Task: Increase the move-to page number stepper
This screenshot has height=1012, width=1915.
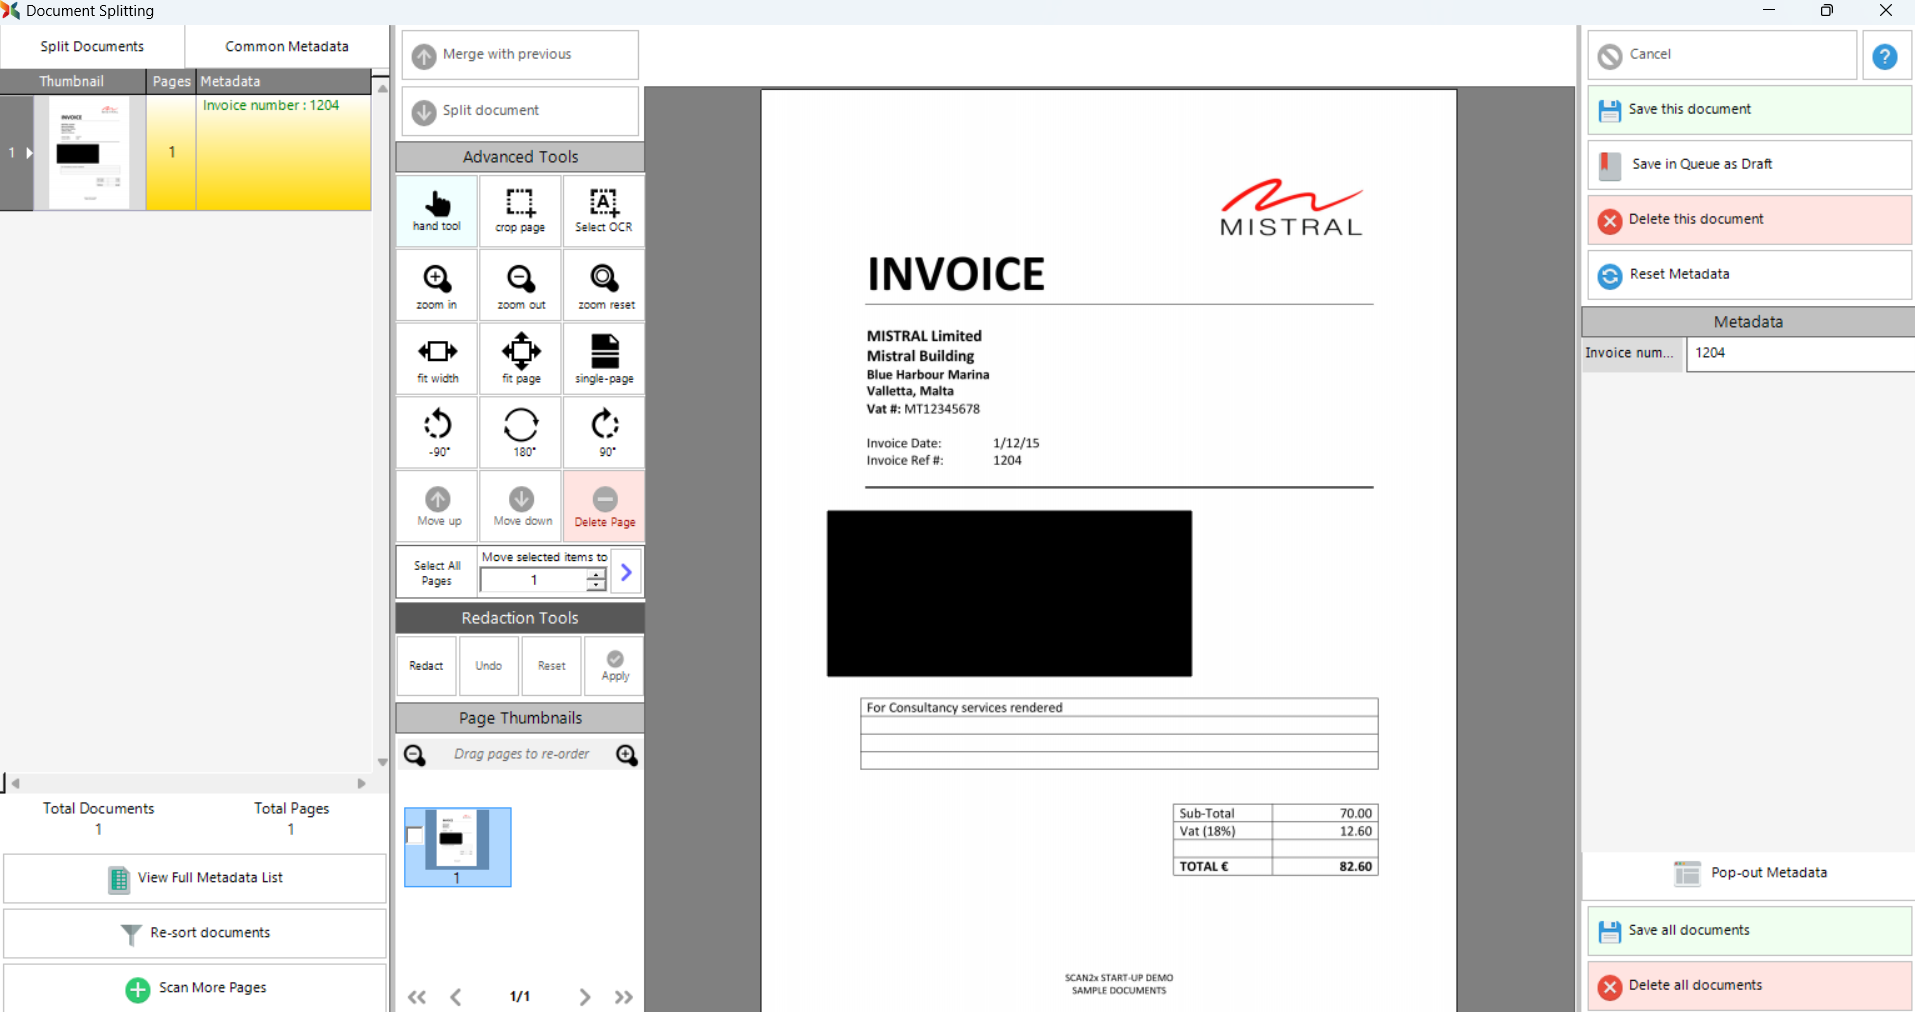Action: point(596,575)
